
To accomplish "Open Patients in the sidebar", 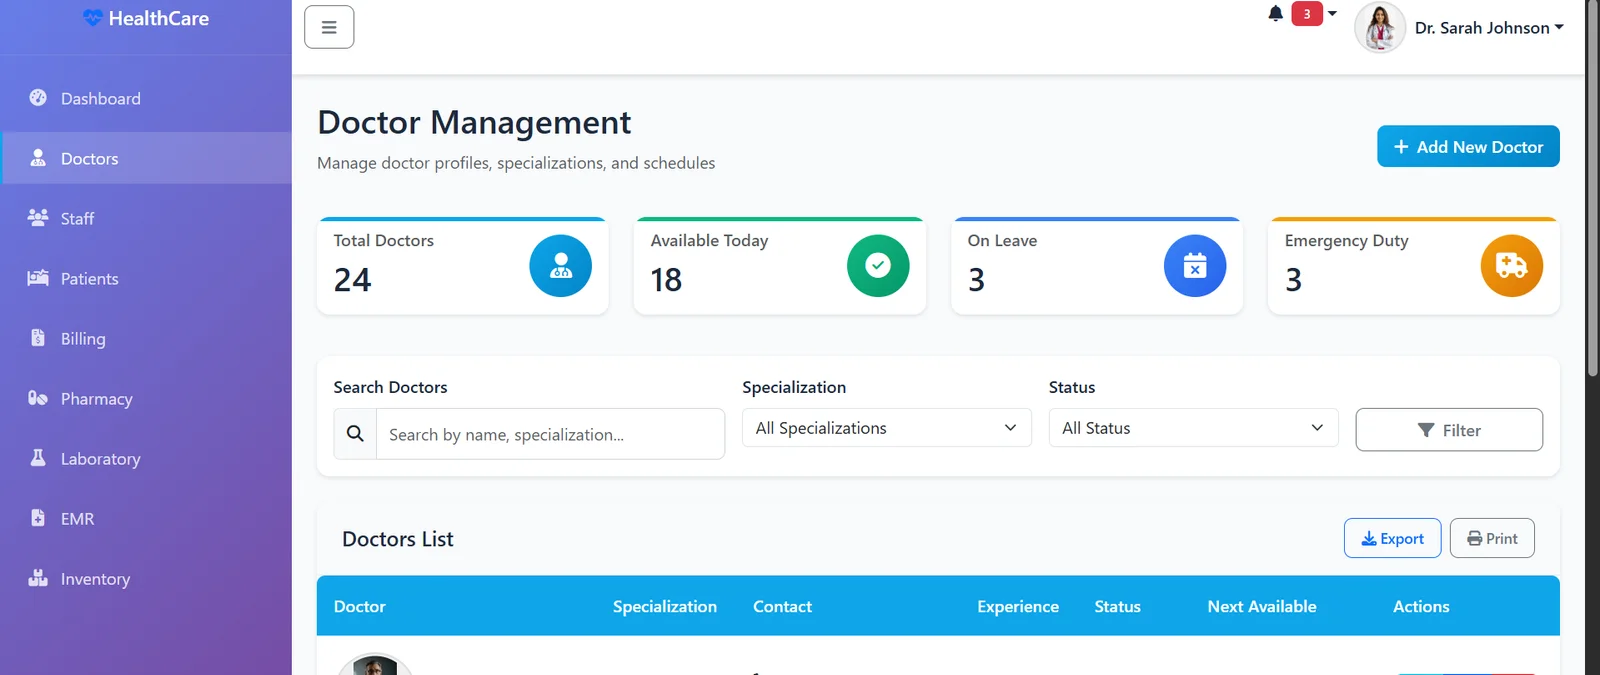I will [89, 279].
